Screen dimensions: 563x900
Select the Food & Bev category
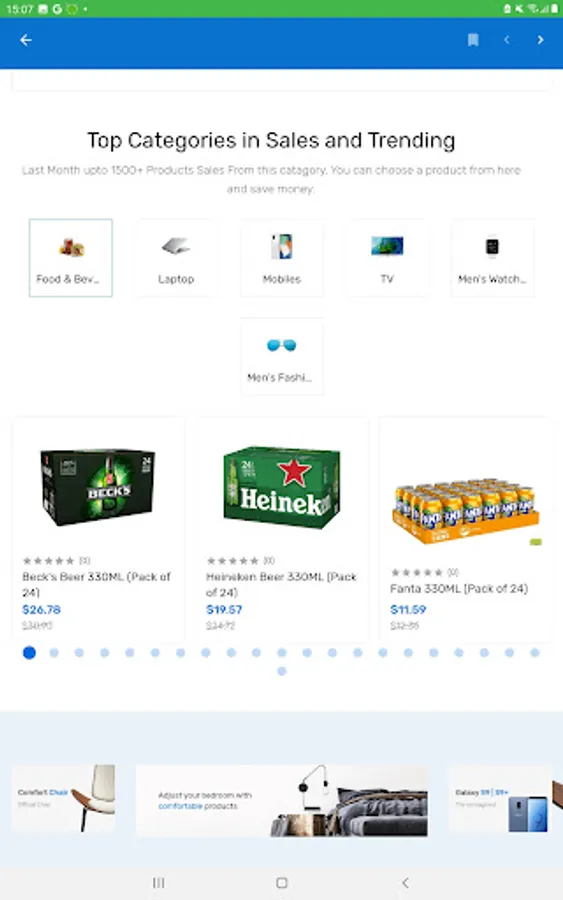(71, 258)
